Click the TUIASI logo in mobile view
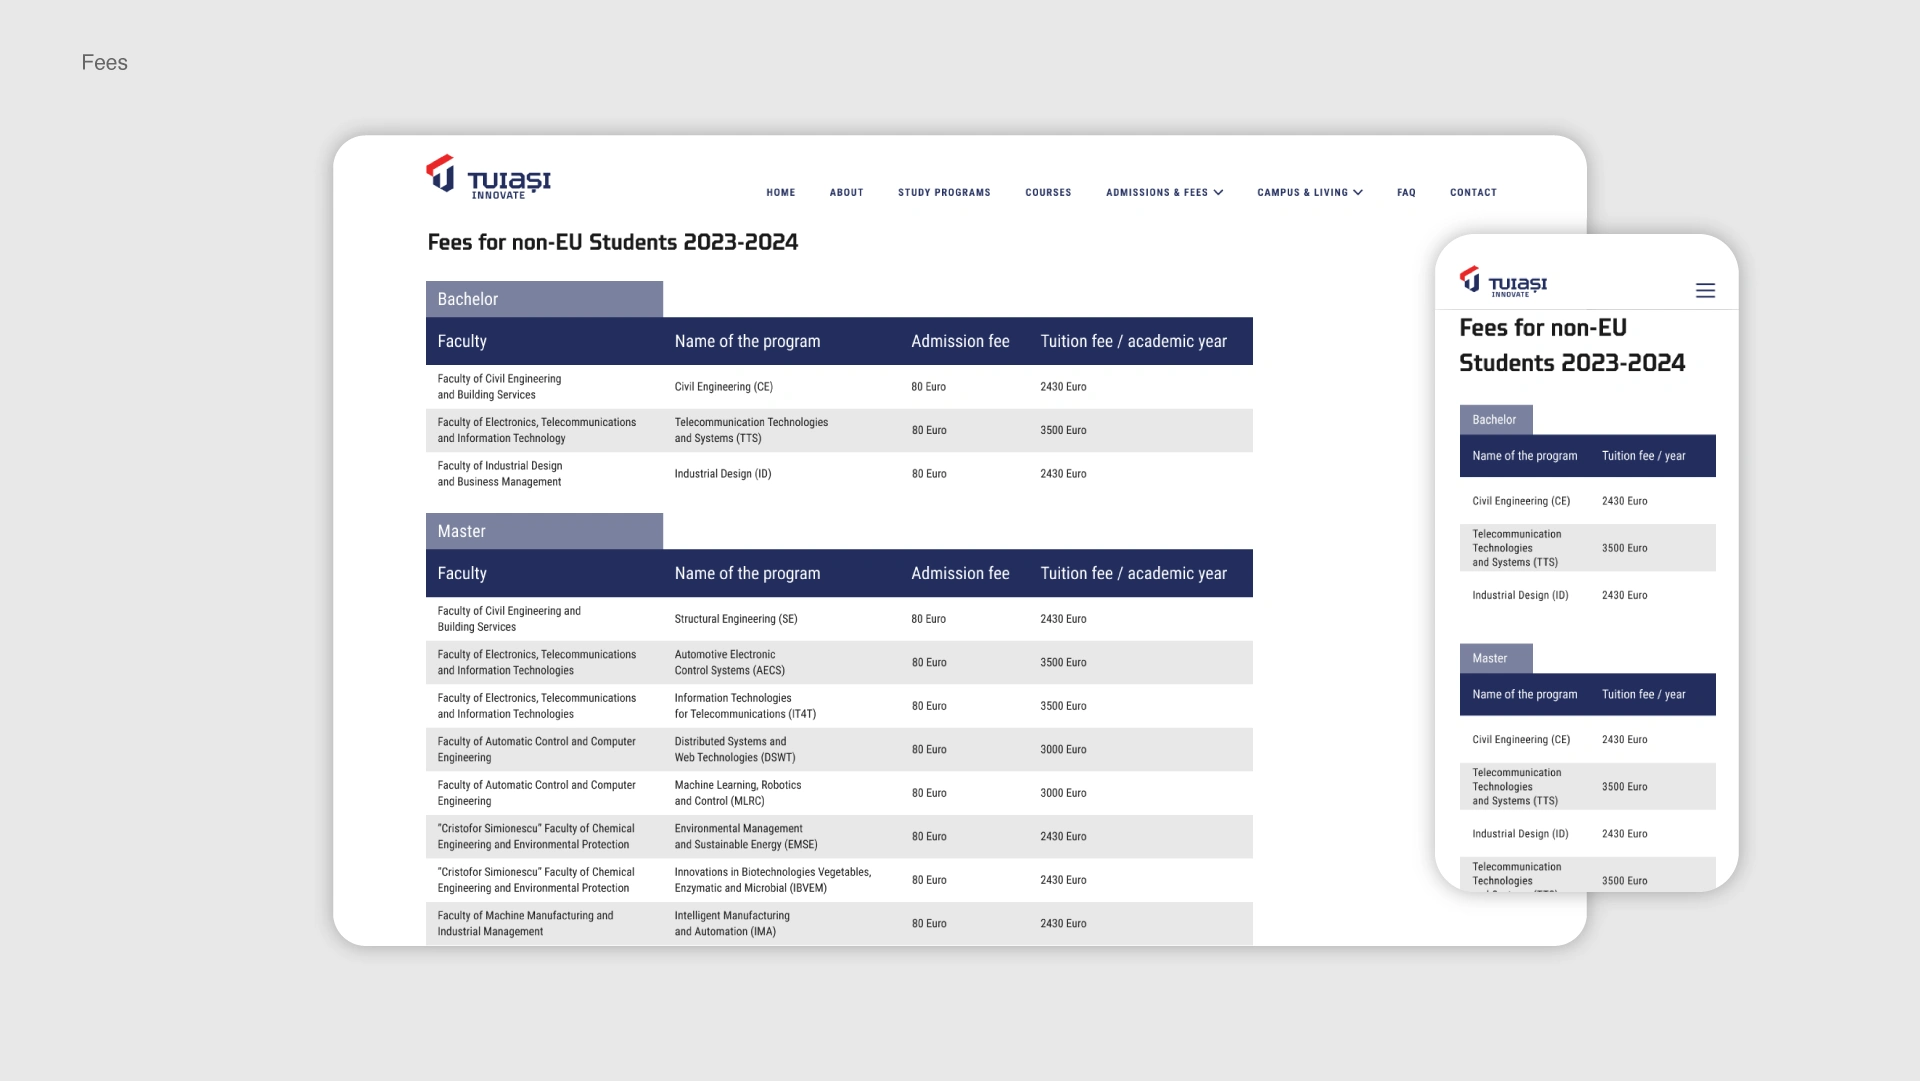The width and height of the screenshot is (1920, 1081). (1503, 282)
